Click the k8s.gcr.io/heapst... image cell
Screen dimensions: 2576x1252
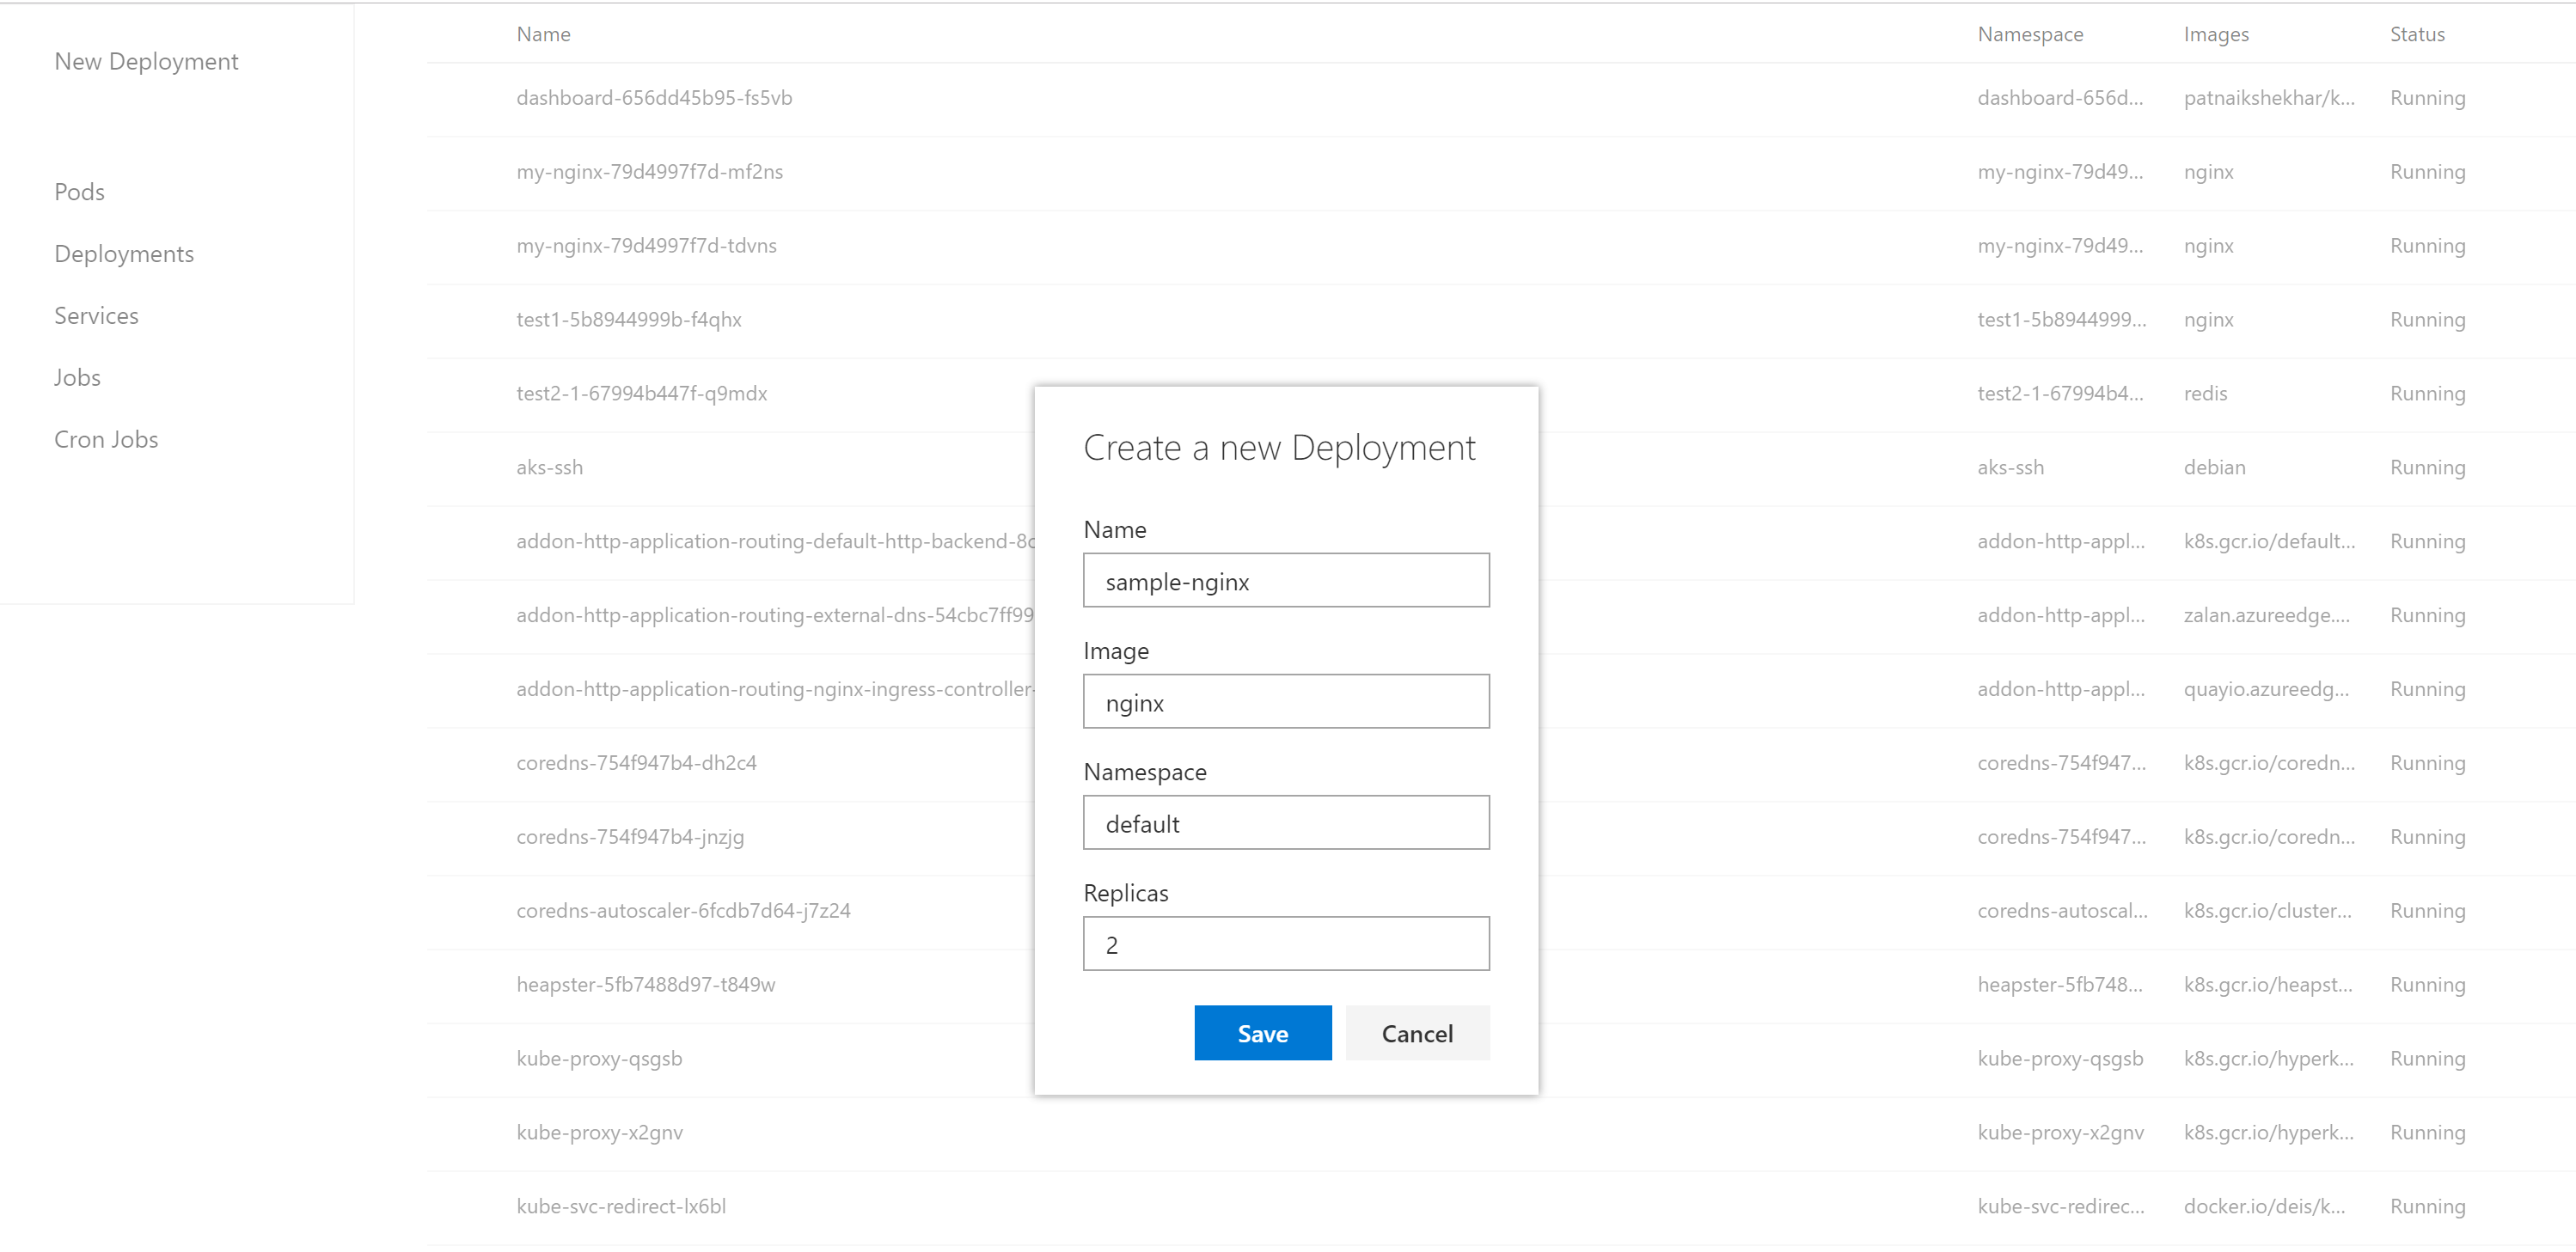tap(2267, 985)
